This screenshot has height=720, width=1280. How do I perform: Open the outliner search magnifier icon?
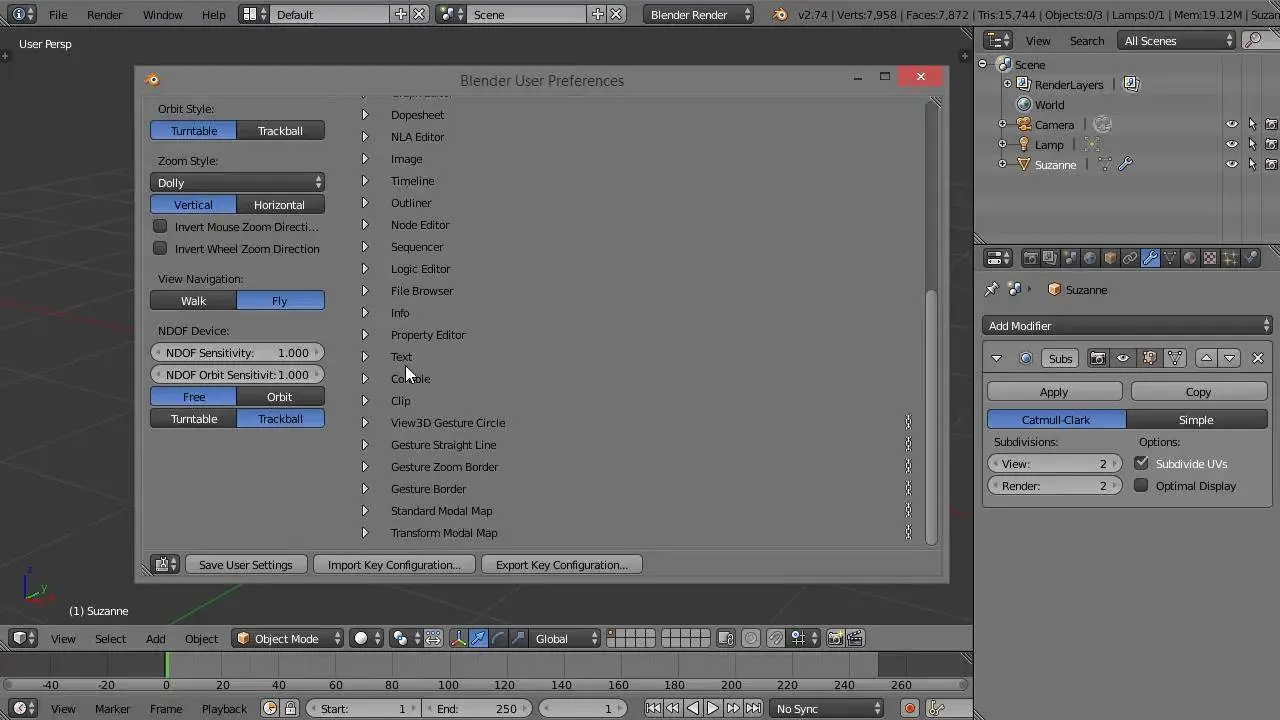pos(1252,40)
